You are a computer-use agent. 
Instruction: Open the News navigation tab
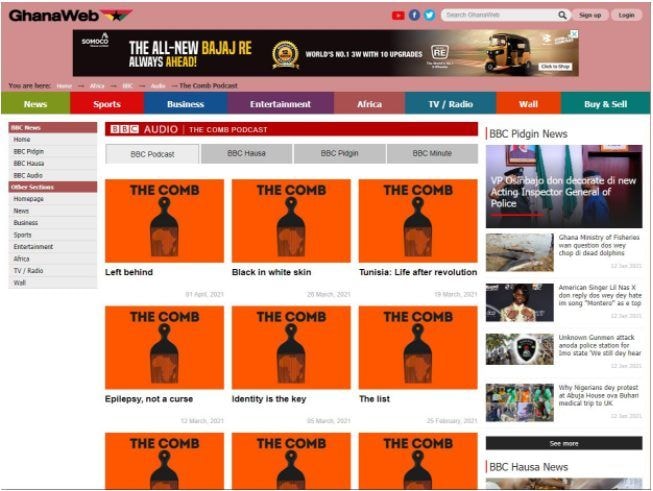point(35,104)
